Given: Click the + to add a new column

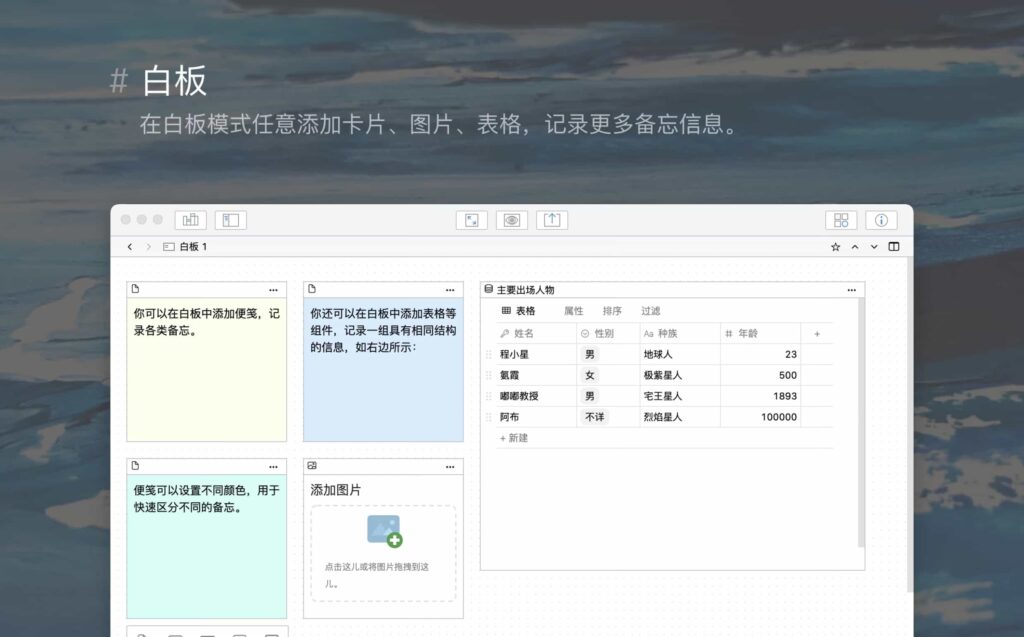Looking at the screenshot, I should [x=817, y=333].
